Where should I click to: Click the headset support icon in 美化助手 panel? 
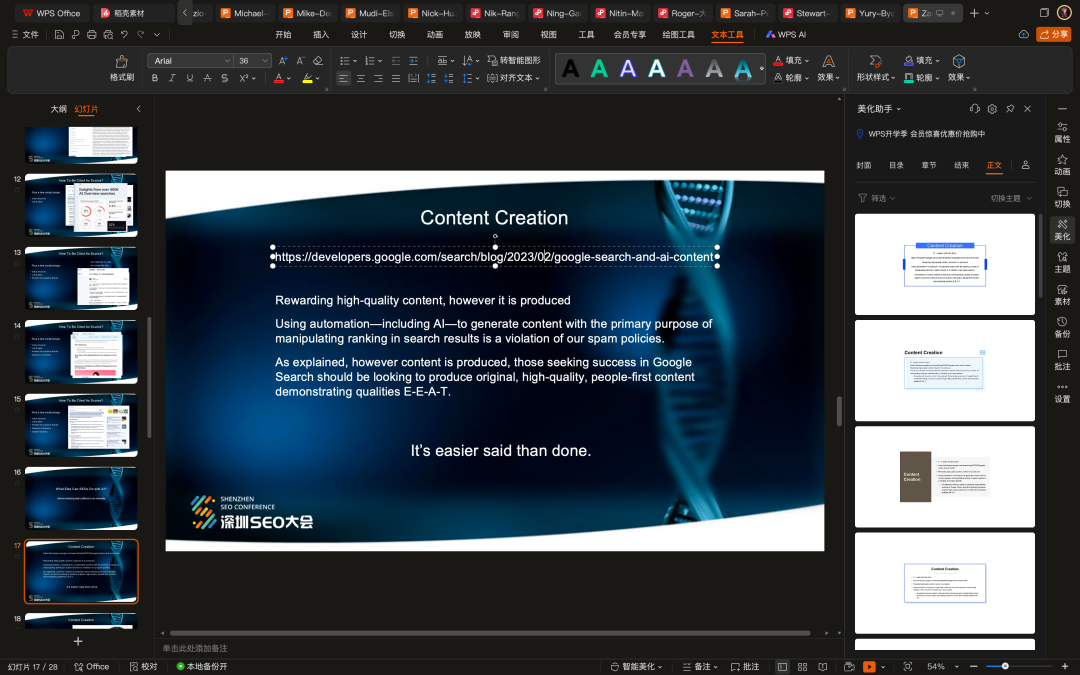975,109
